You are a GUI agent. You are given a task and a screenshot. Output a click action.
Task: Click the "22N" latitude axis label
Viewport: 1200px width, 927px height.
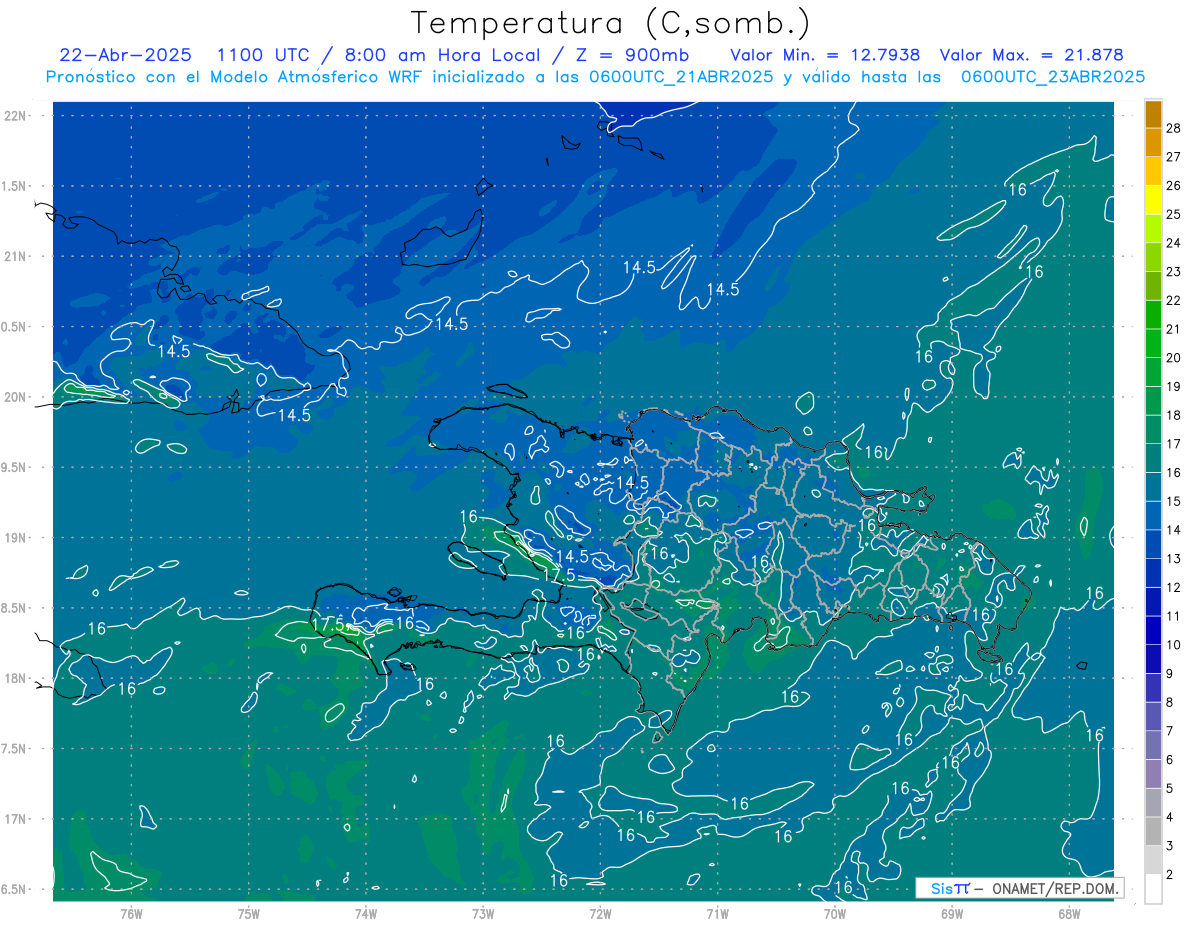click(x=17, y=116)
